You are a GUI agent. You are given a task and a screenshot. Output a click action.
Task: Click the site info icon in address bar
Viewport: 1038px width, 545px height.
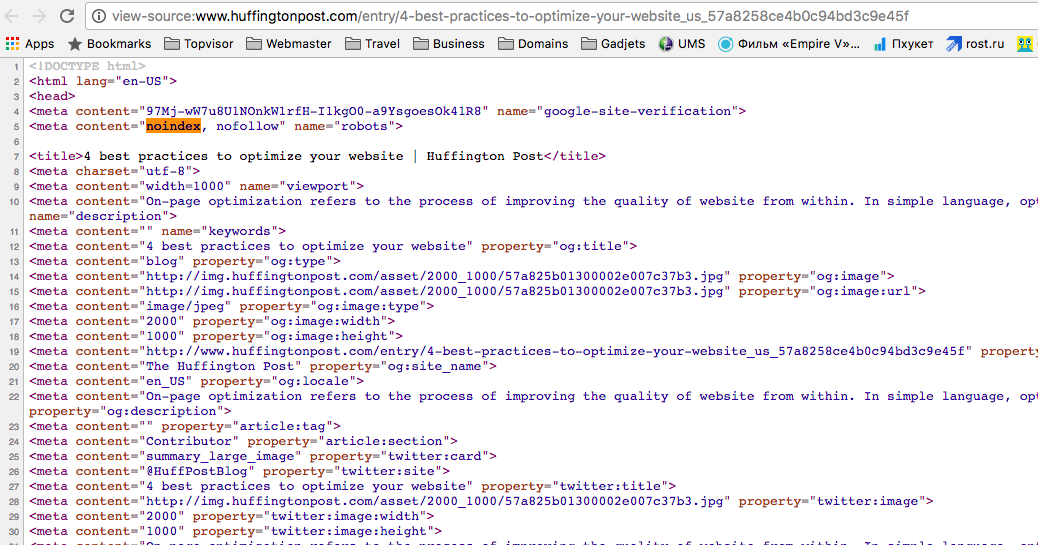tap(99, 16)
